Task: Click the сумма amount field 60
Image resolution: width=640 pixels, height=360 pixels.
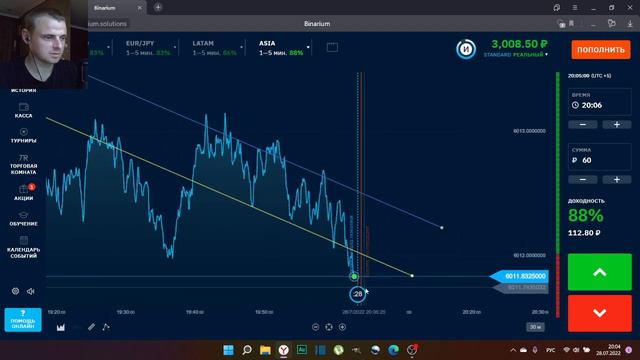Action: pyautogui.click(x=600, y=157)
